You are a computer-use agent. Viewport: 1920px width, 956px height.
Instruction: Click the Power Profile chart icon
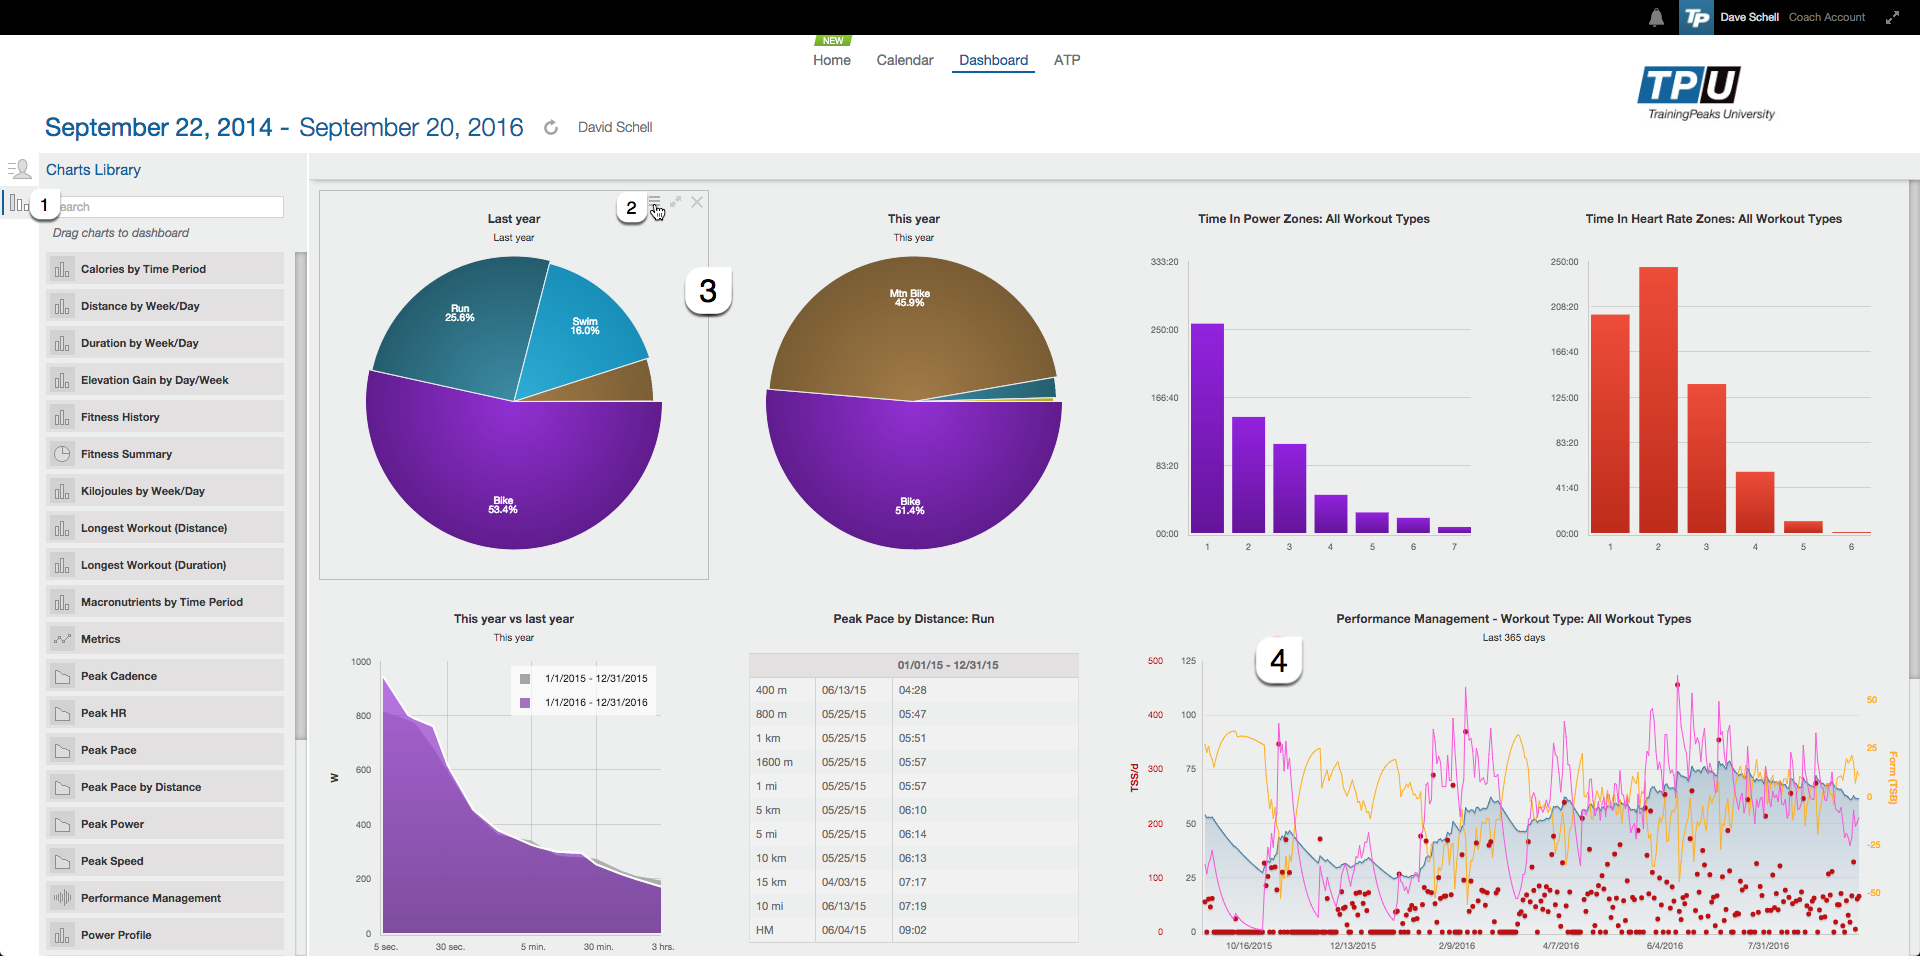62,935
